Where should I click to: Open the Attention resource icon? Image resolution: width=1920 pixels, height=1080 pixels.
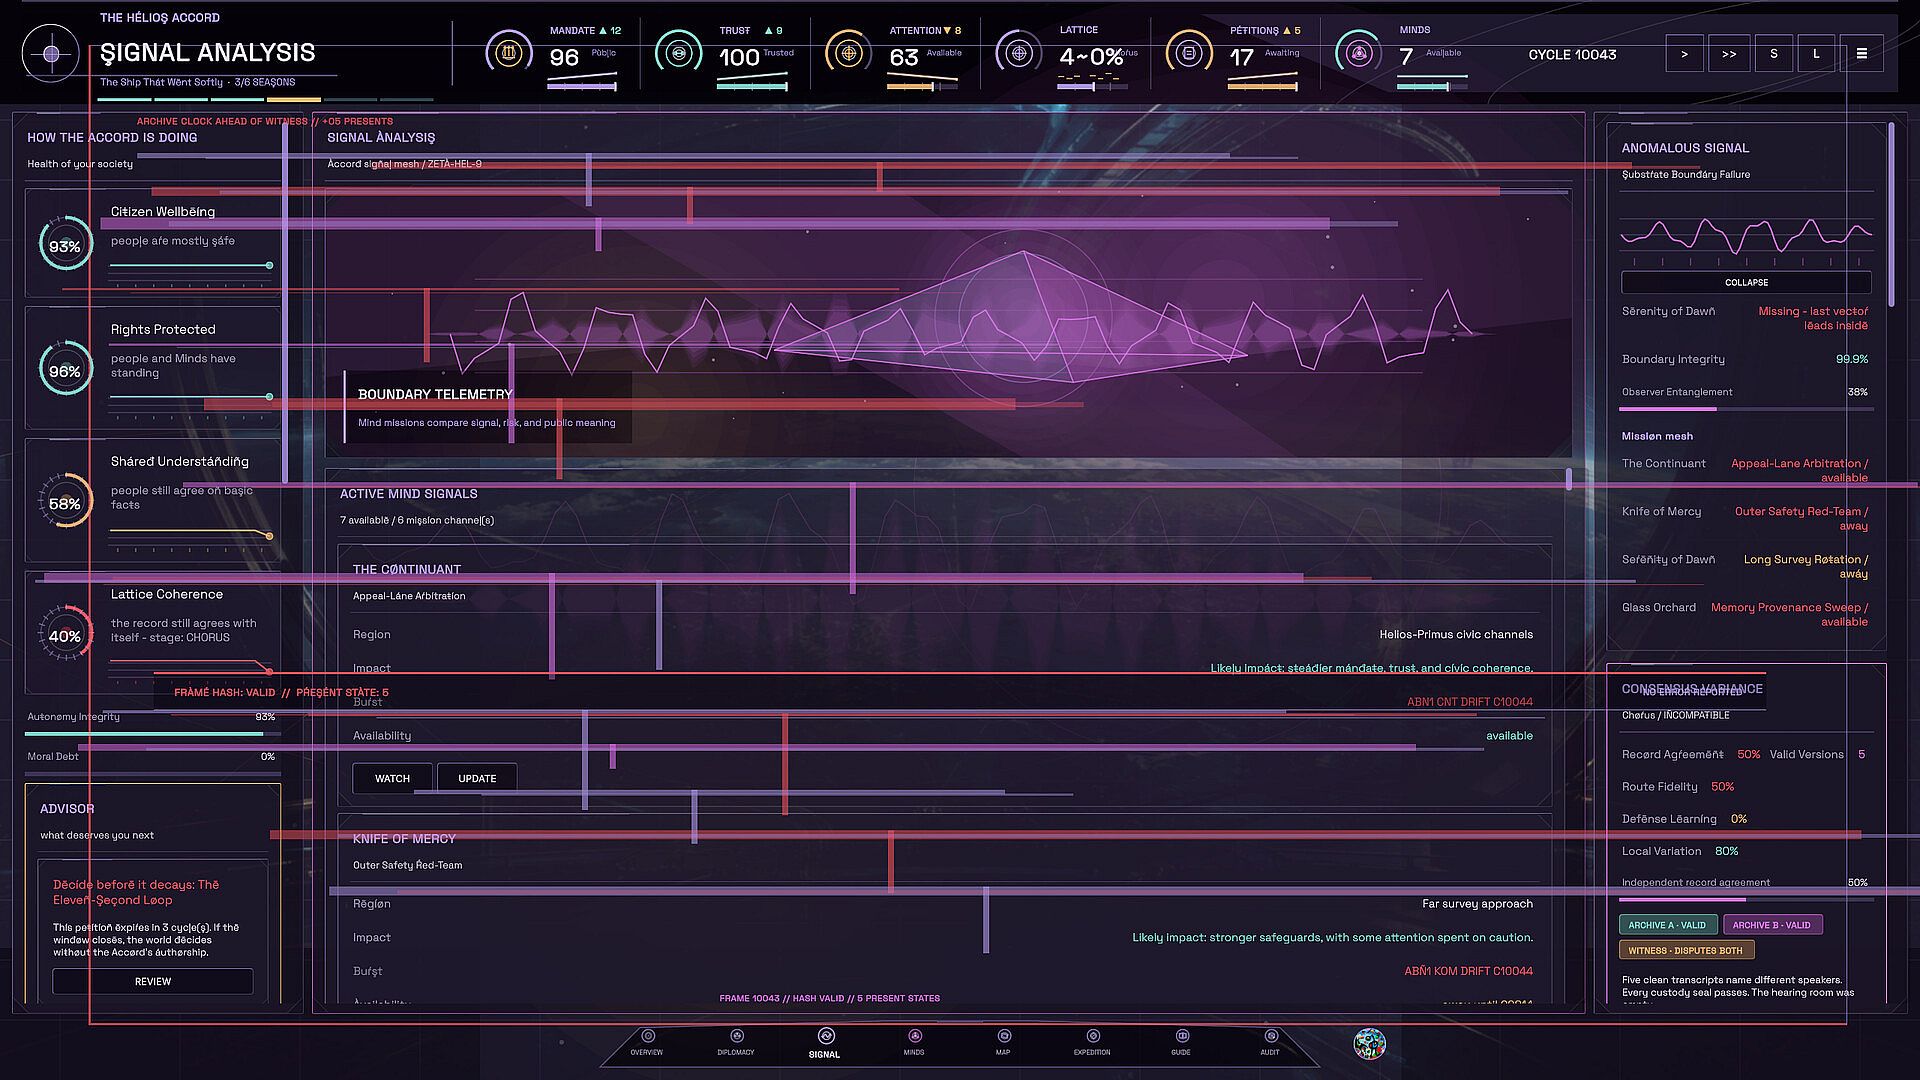pos(848,52)
